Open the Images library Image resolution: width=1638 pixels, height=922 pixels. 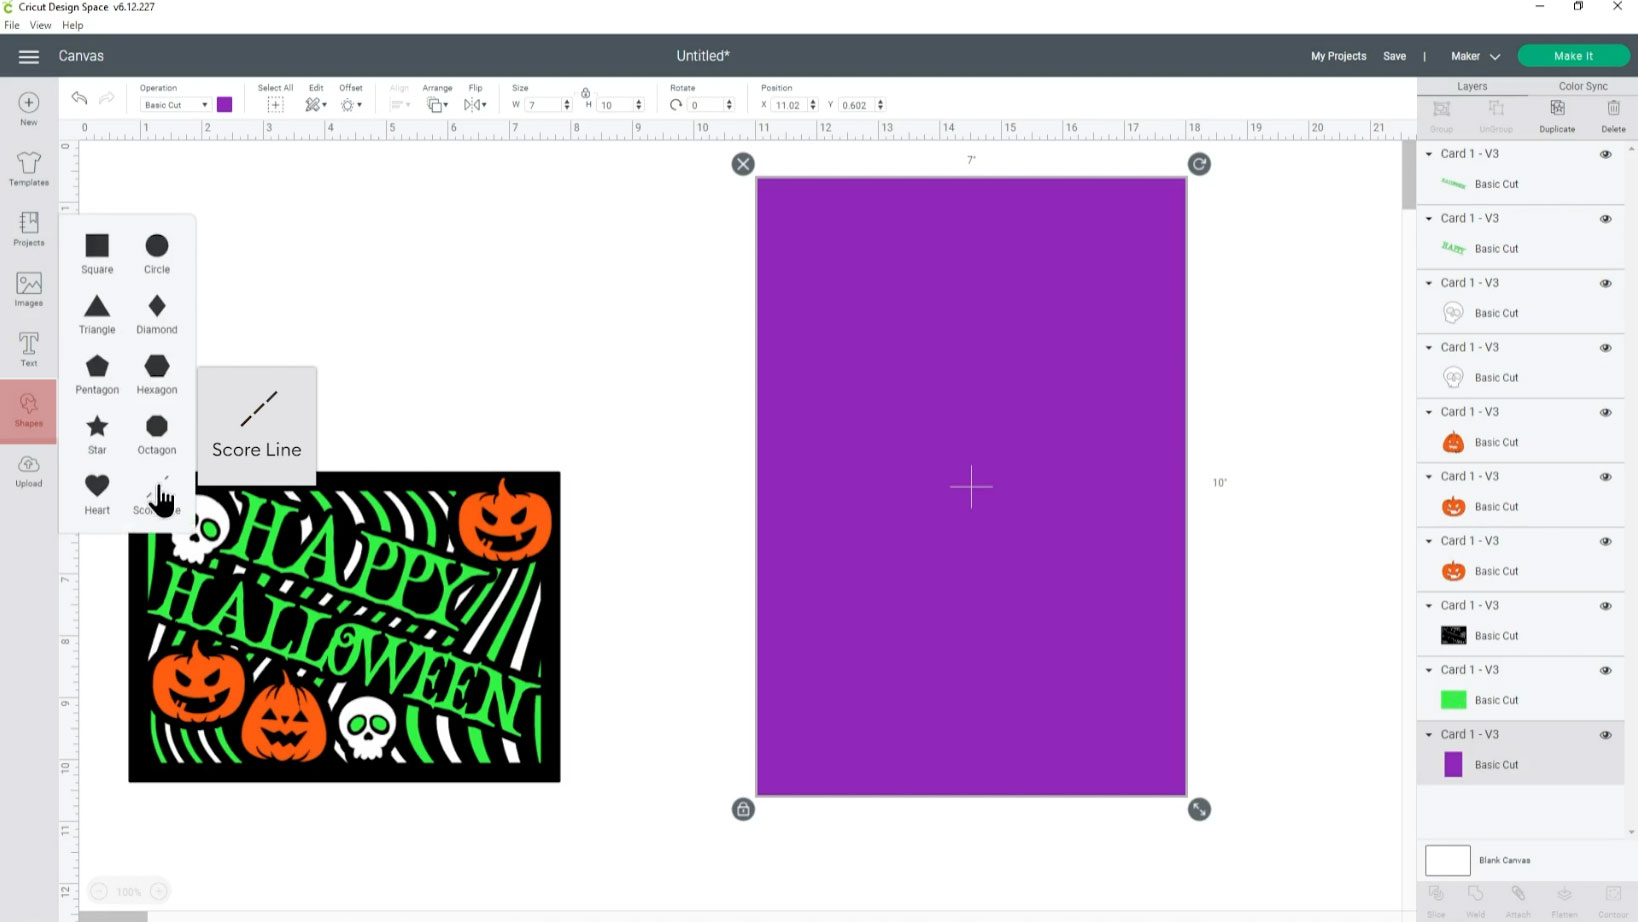(x=28, y=289)
